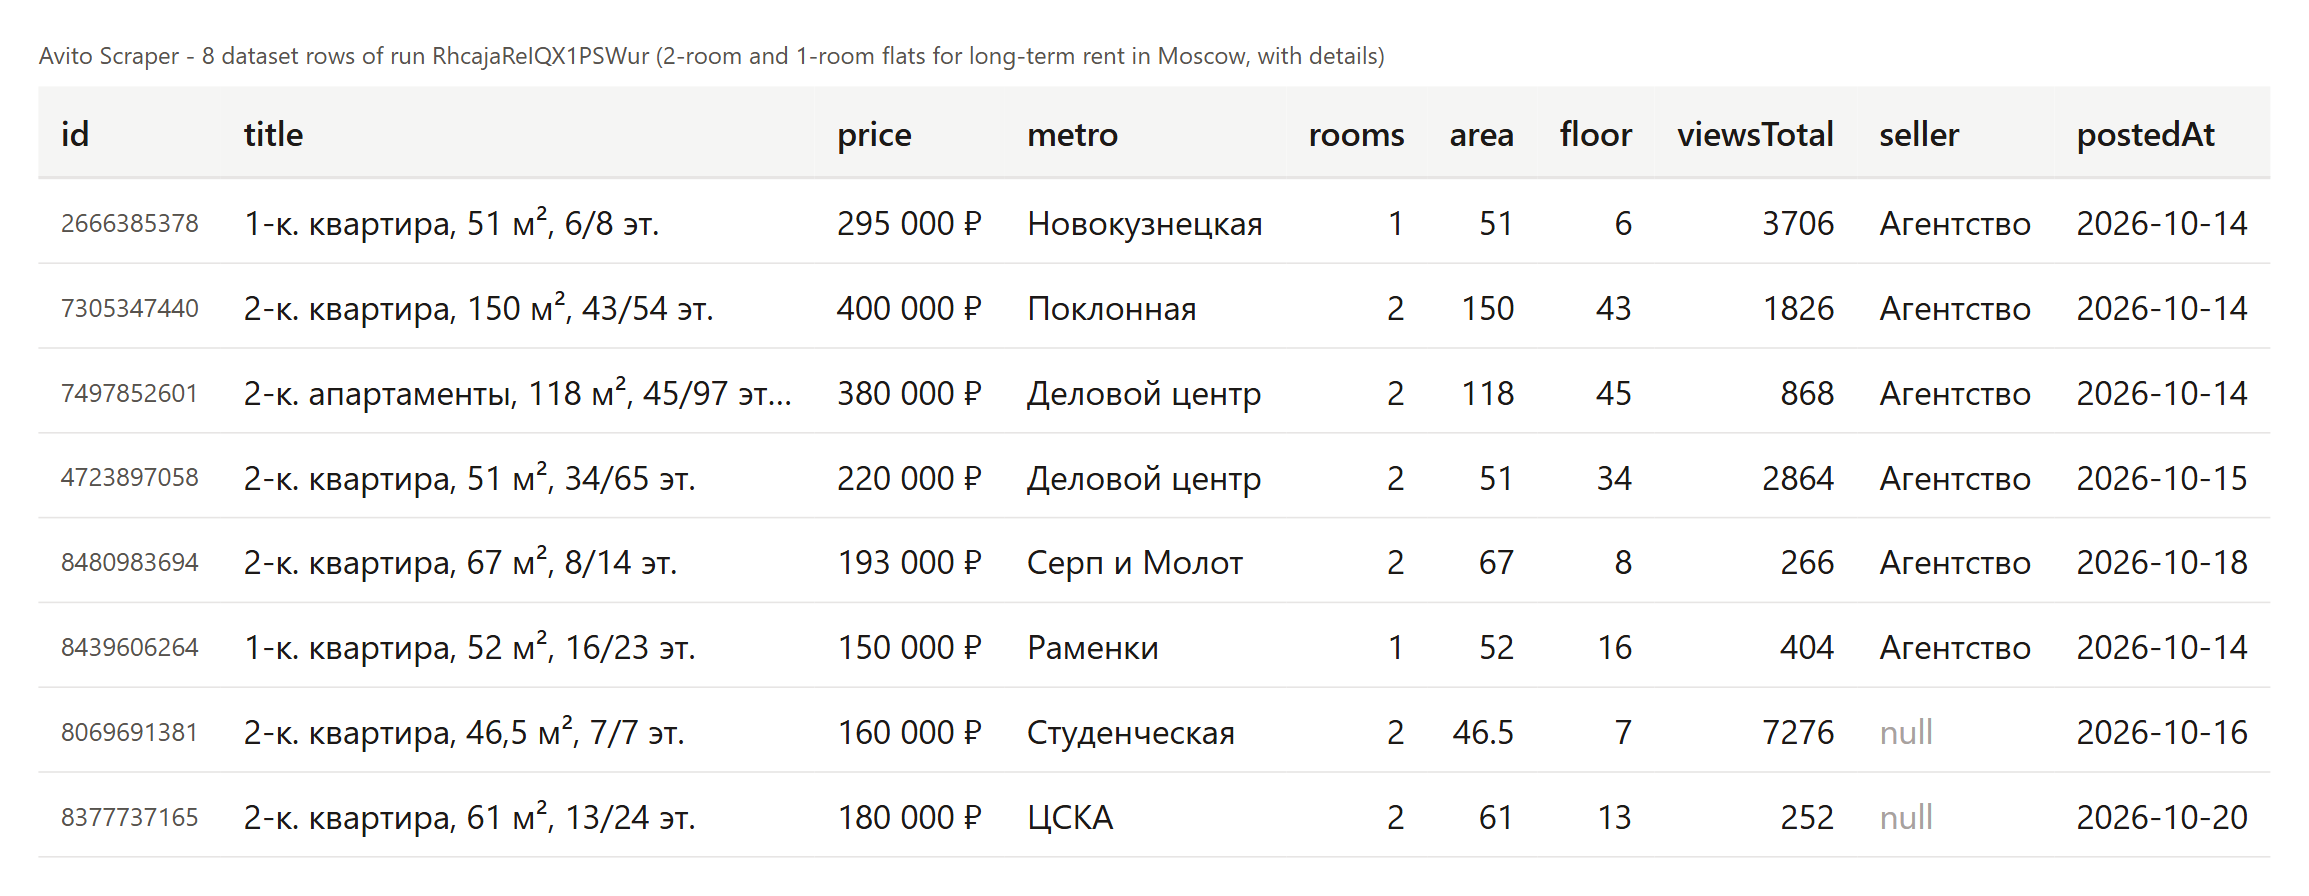The height and width of the screenshot is (896, 2309).
Task: Click the null seller in Студенческая row
Action: click(1906, 733)
